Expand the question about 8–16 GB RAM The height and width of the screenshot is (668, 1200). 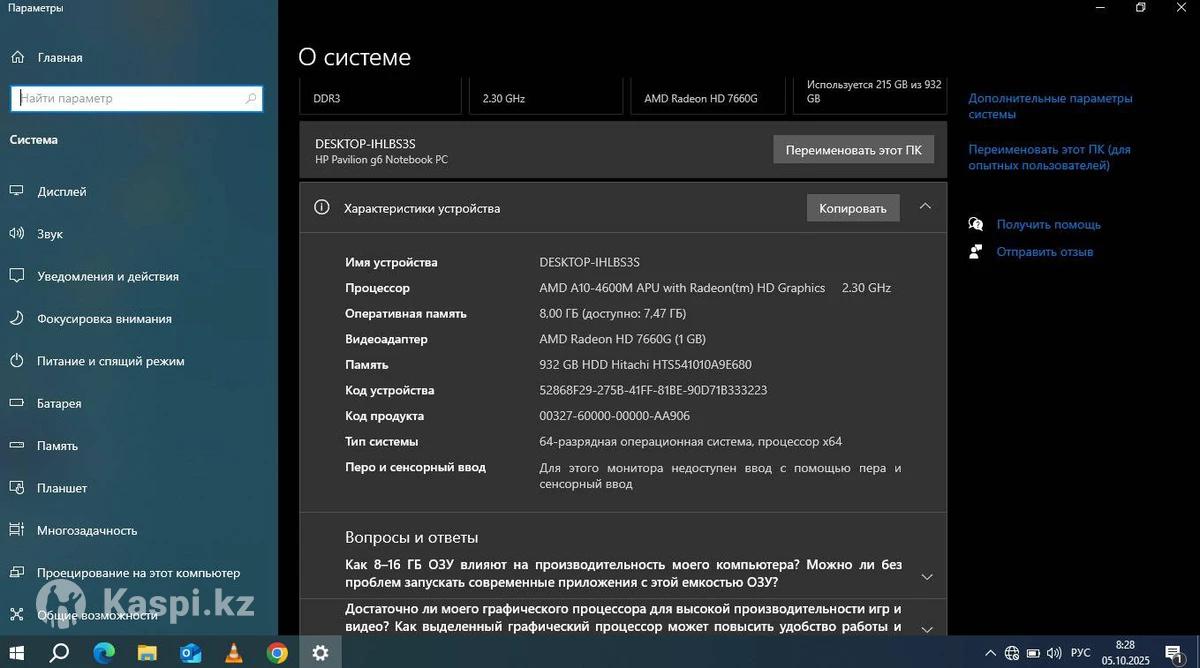[926, 576]
